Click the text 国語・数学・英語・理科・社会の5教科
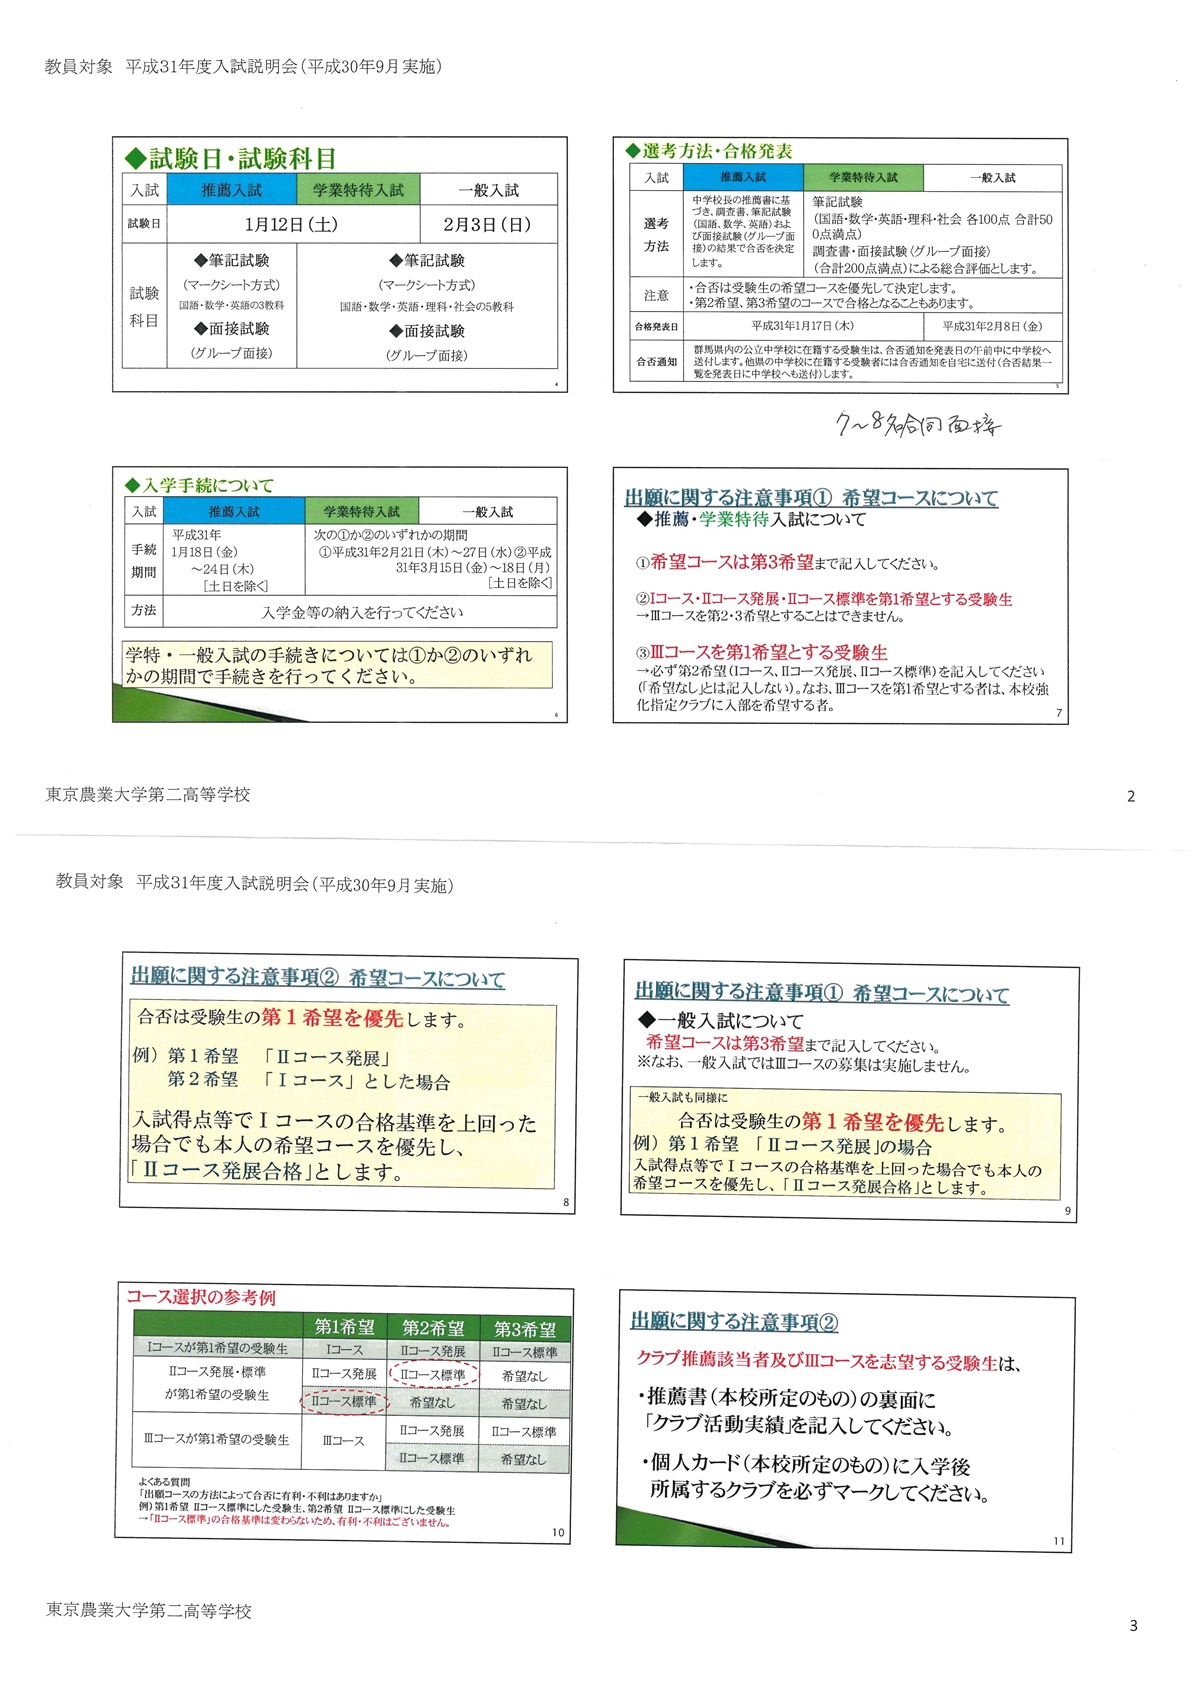Screen dimensions: 1200x1697 (x=427, y=307)
